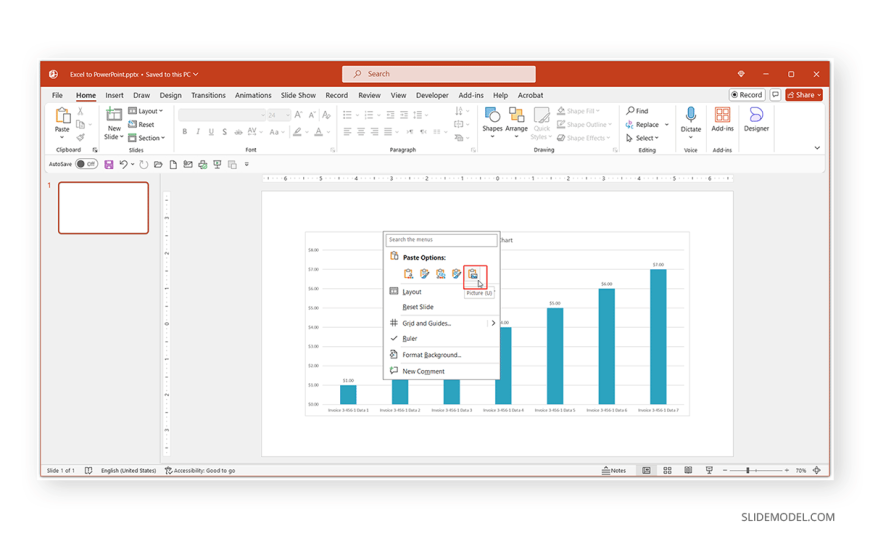This screenshot has height=539, width=870.
Task: Toggle Notes pane in status bar
Action: click(614, 470)
